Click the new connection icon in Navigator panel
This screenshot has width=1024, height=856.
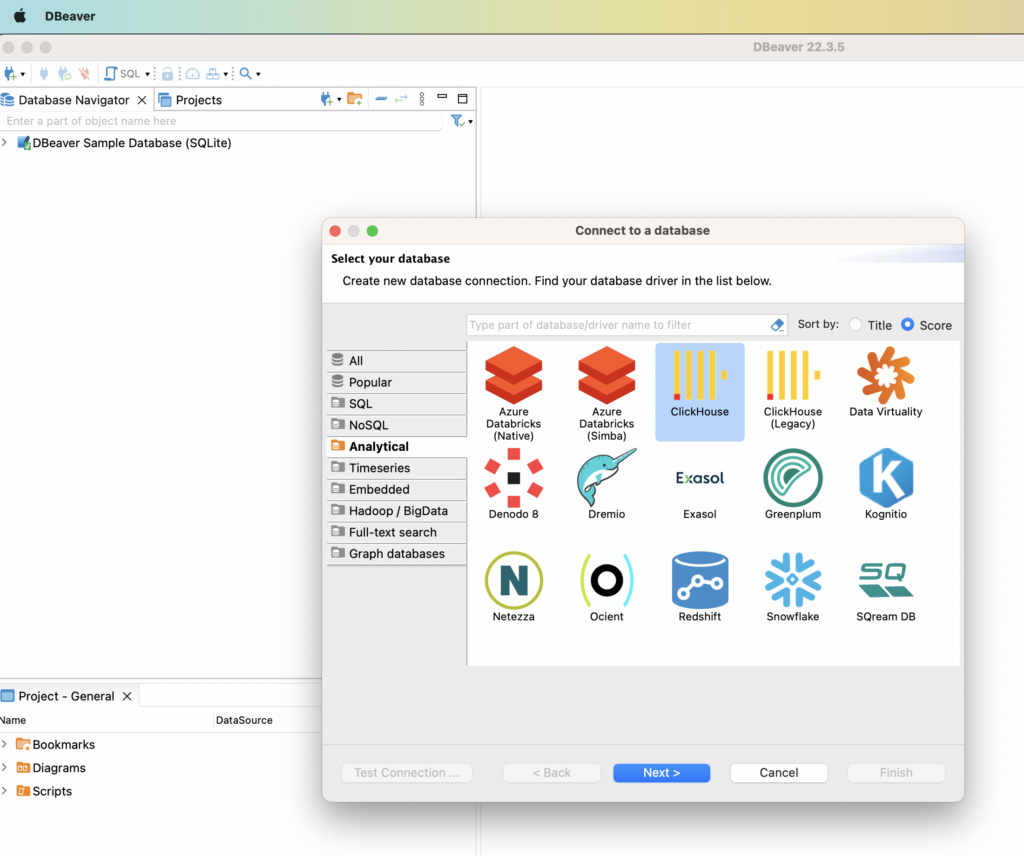point(327,99)
